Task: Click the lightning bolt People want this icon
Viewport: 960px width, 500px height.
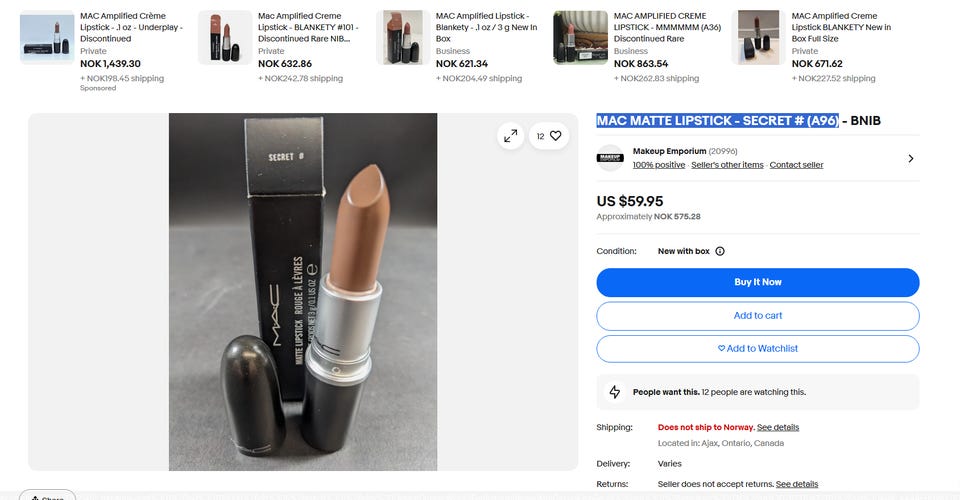Action: click(615, 392)
